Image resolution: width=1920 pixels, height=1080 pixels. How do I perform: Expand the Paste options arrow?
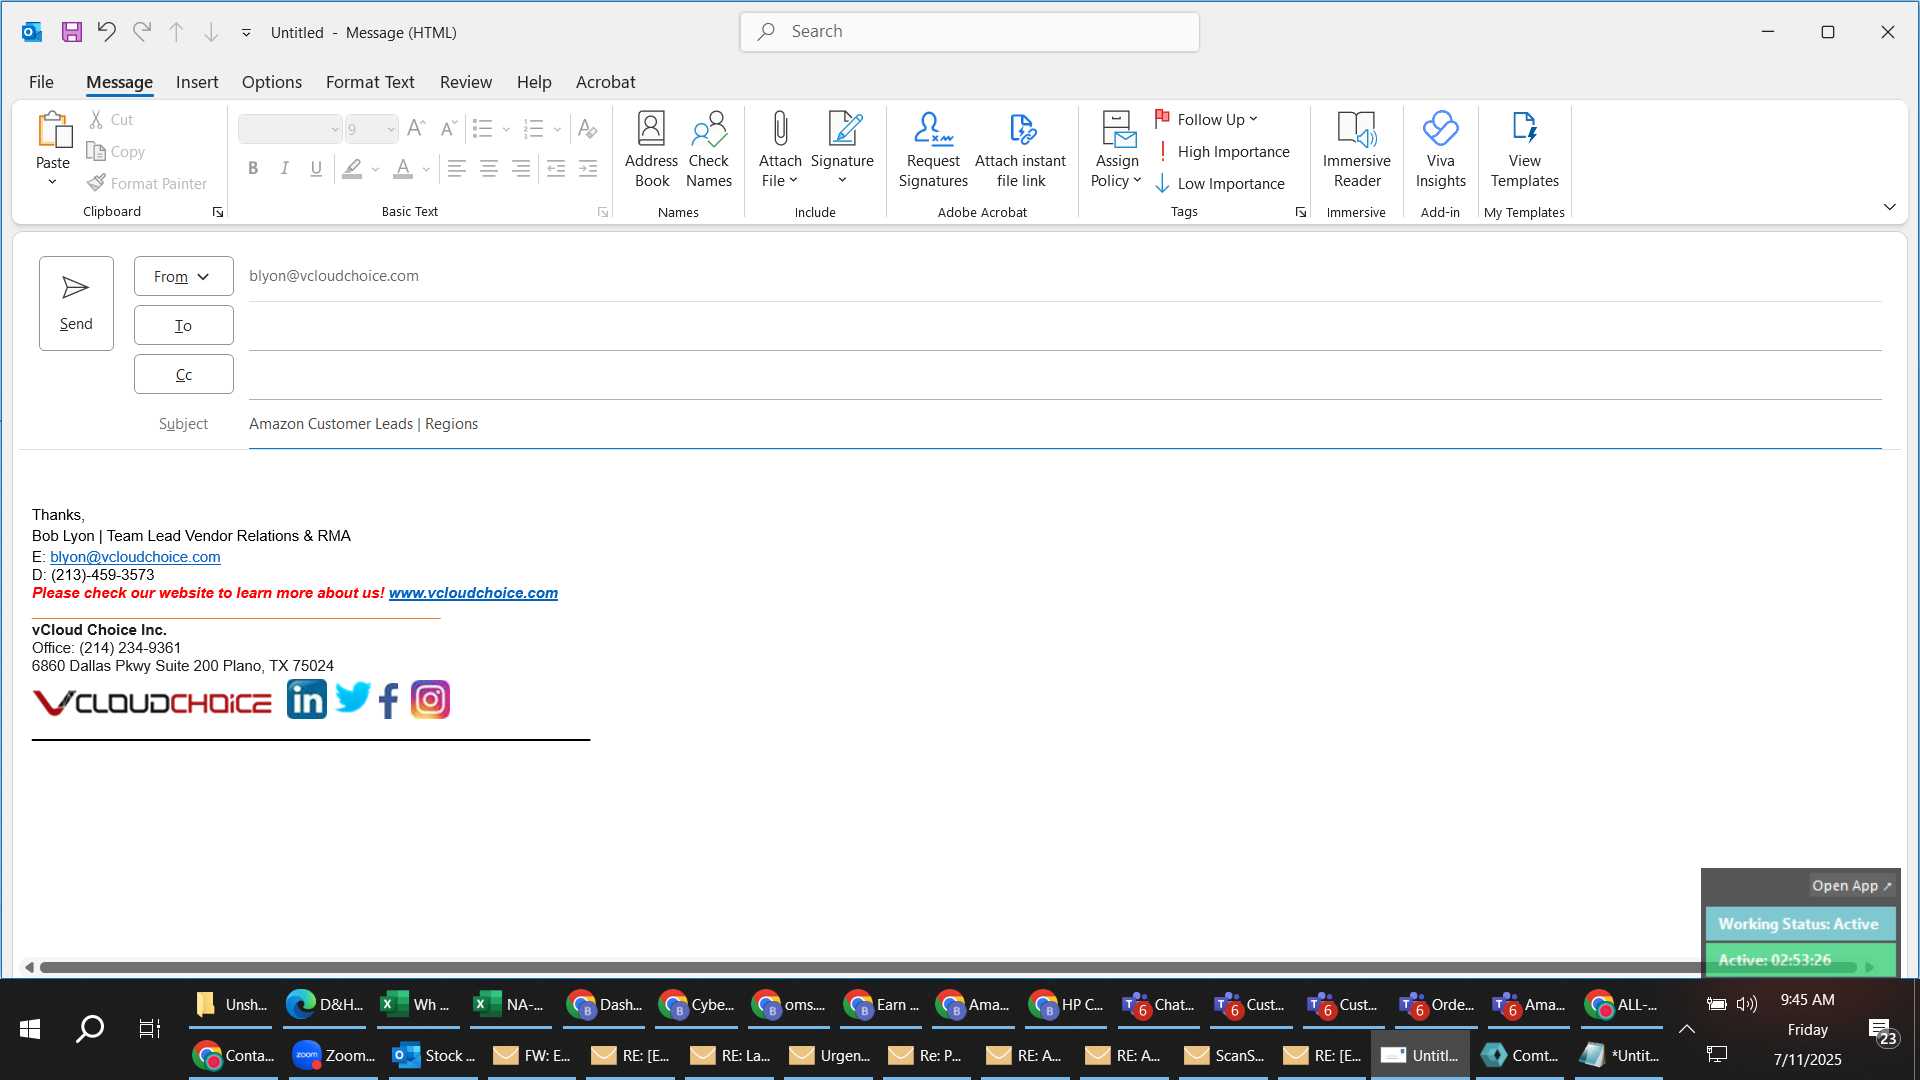coord(52,182)
